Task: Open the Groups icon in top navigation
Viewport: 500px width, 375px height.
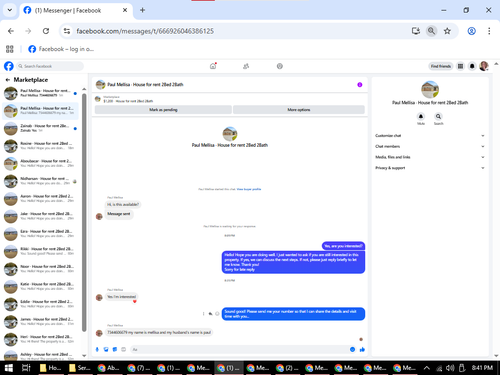Action: [280, 66]
